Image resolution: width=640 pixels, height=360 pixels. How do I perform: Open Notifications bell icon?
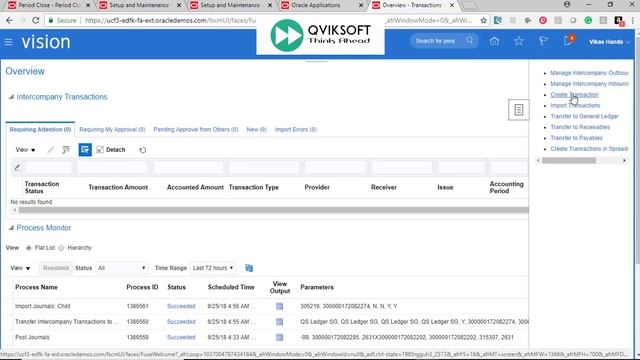[568, 41]
